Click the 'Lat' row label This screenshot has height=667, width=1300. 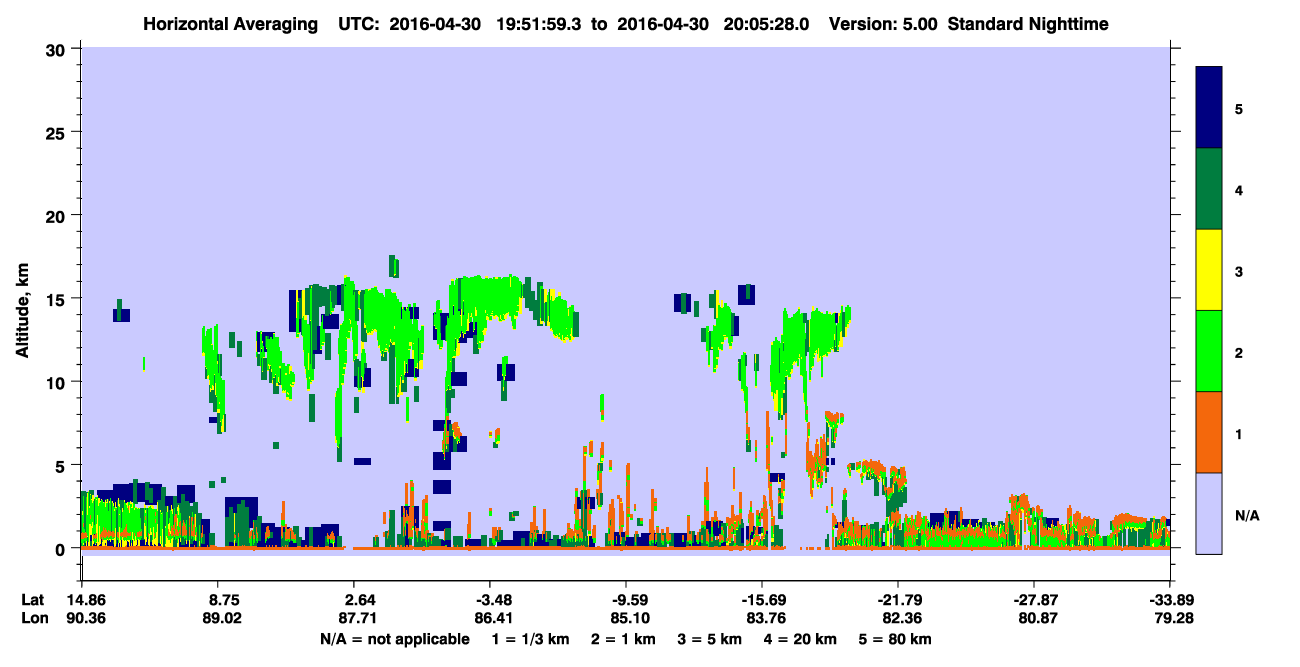(x=32, y=600)
